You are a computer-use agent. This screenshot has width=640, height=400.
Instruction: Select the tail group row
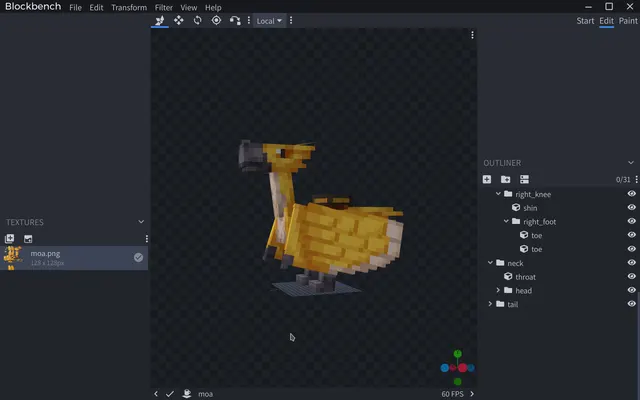click(x=559, y=304)
